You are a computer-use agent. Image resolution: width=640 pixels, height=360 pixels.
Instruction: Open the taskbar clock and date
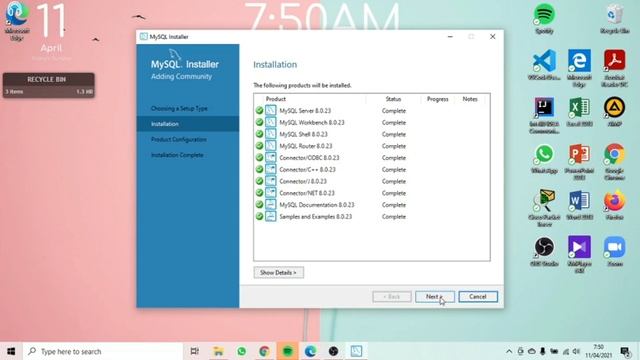click(x=598, y=351)
